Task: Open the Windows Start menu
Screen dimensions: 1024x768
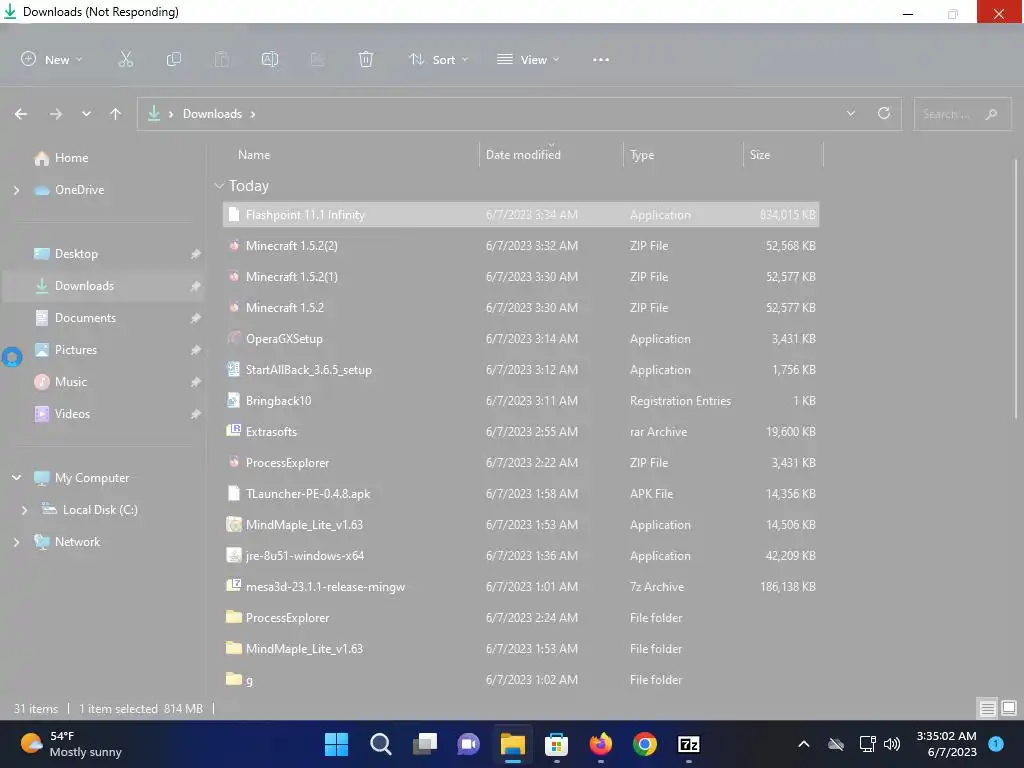Action: click(337, 744)
